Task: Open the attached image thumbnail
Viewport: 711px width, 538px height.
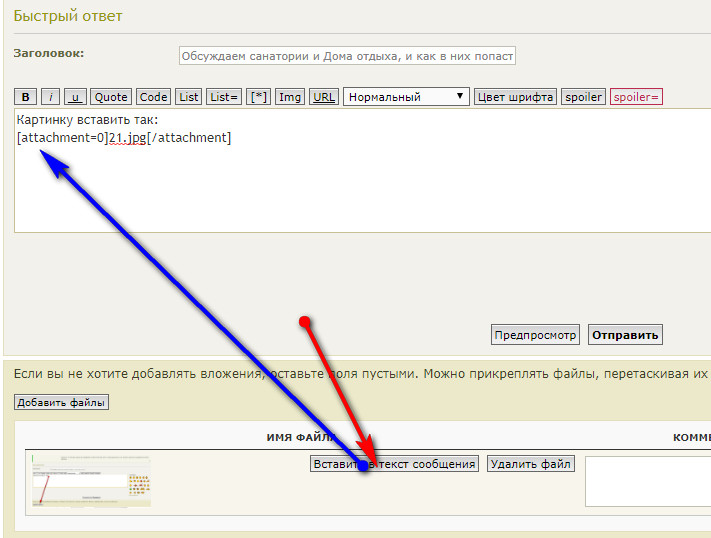Action: pyautogui.click(x=90, y=480)
